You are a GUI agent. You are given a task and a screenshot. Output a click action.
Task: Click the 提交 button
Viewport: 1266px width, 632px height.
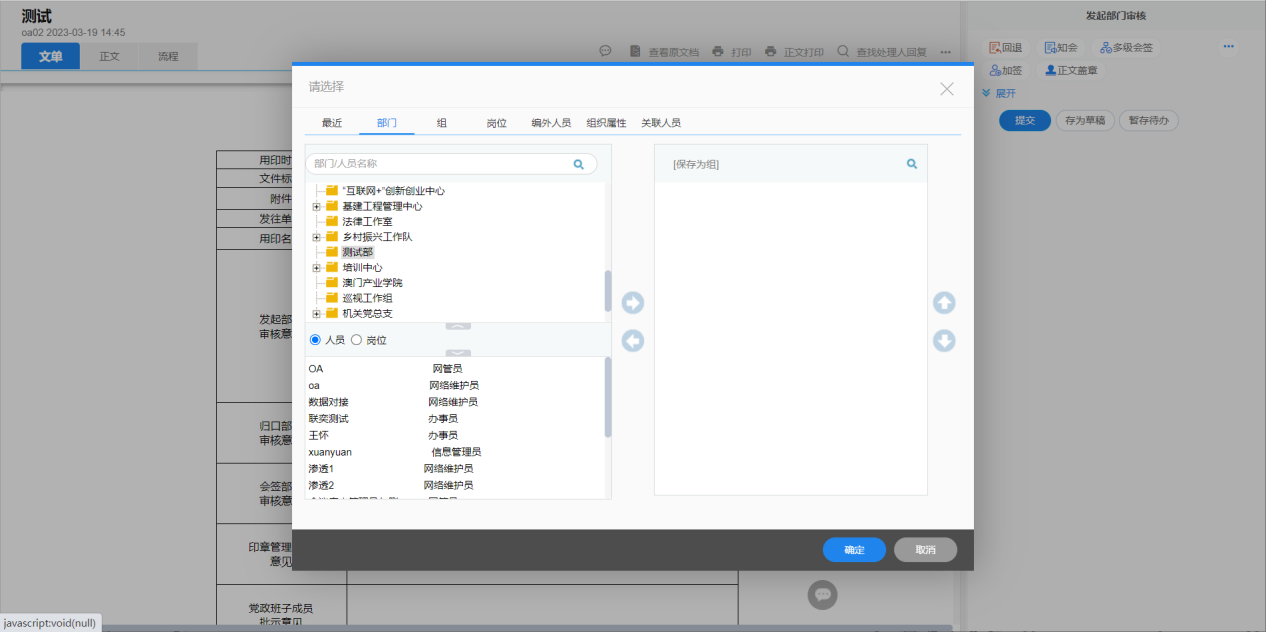1025,120
